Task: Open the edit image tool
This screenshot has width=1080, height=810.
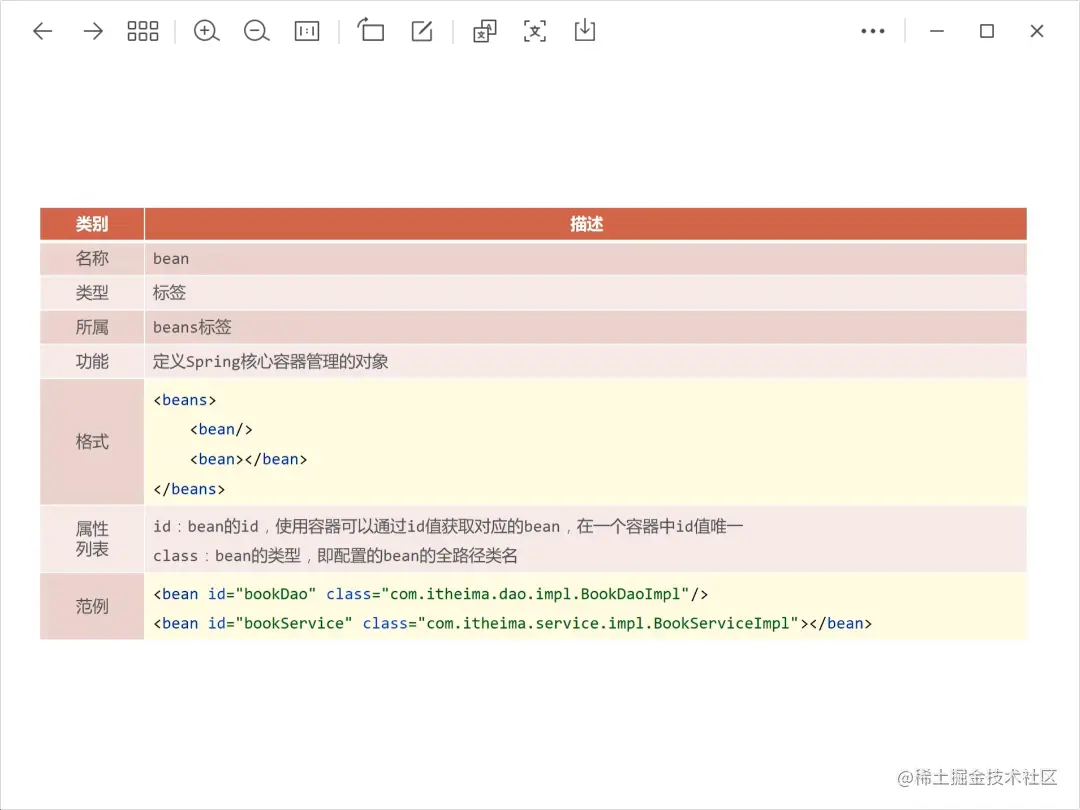Action: tap(422, 31)
